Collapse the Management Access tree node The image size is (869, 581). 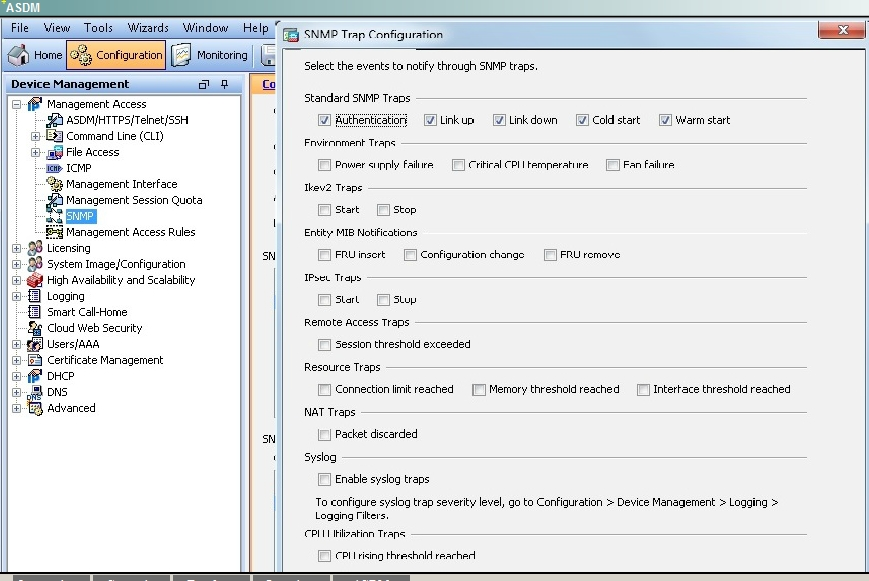(x=16, y=104)
